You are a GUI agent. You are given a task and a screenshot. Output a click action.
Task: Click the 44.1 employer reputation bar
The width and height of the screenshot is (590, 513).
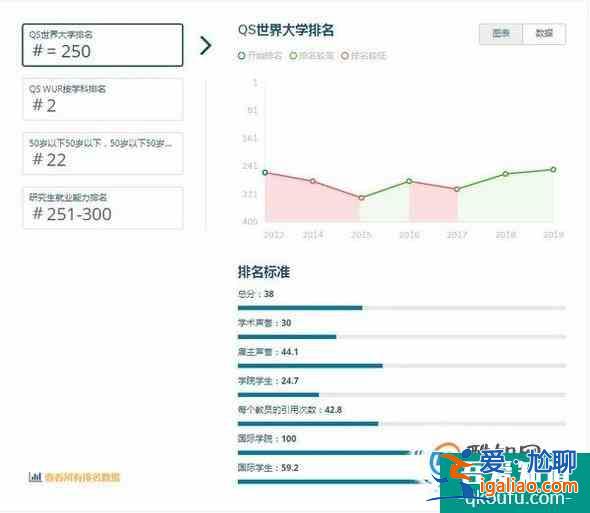pos(401,365)
